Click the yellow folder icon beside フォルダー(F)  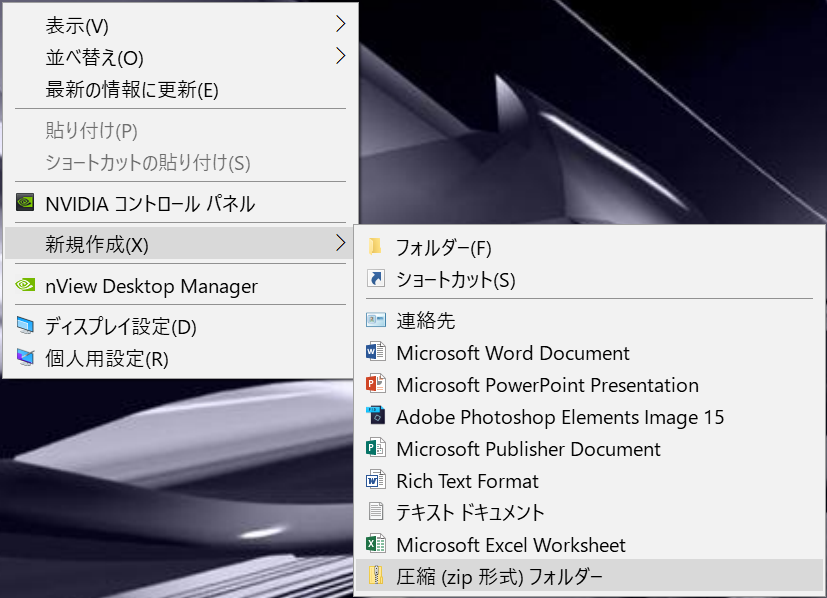click(x=376, y=246)
